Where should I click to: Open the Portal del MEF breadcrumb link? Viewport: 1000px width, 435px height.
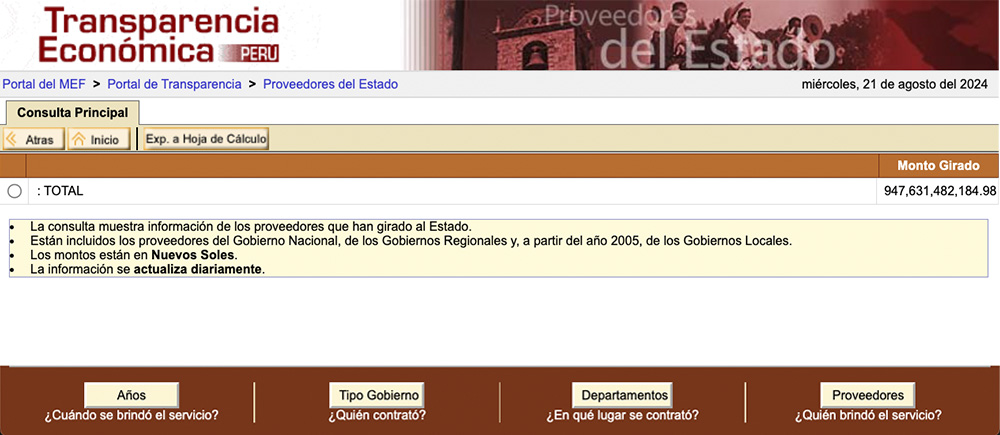[x=43, y=85]
